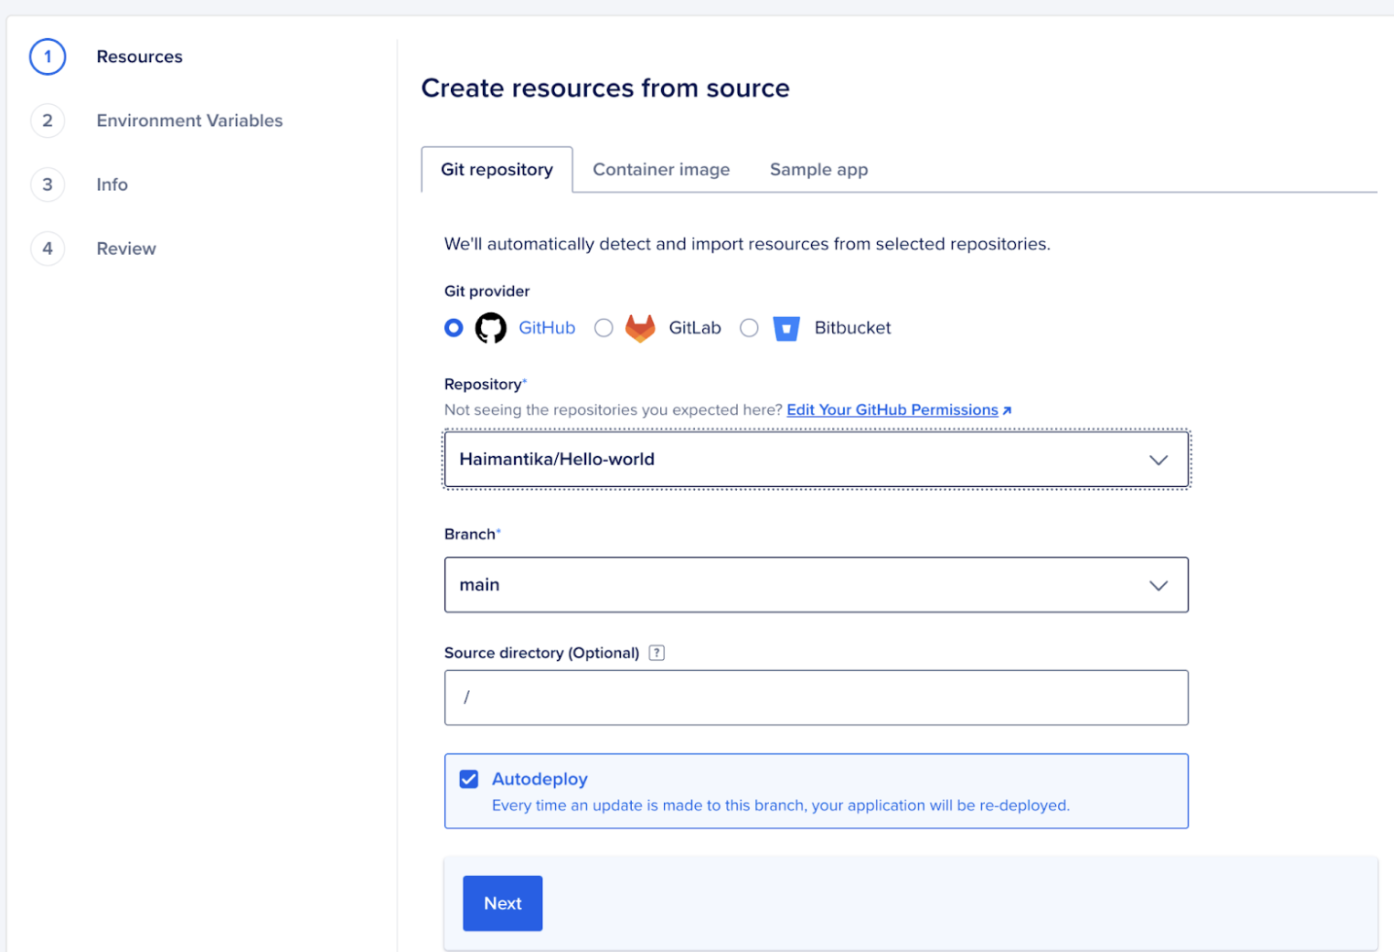Uncheck the Autodeploy checkbox
The width and height of the screenshot is (1394, 952).
tap(469, 779)
